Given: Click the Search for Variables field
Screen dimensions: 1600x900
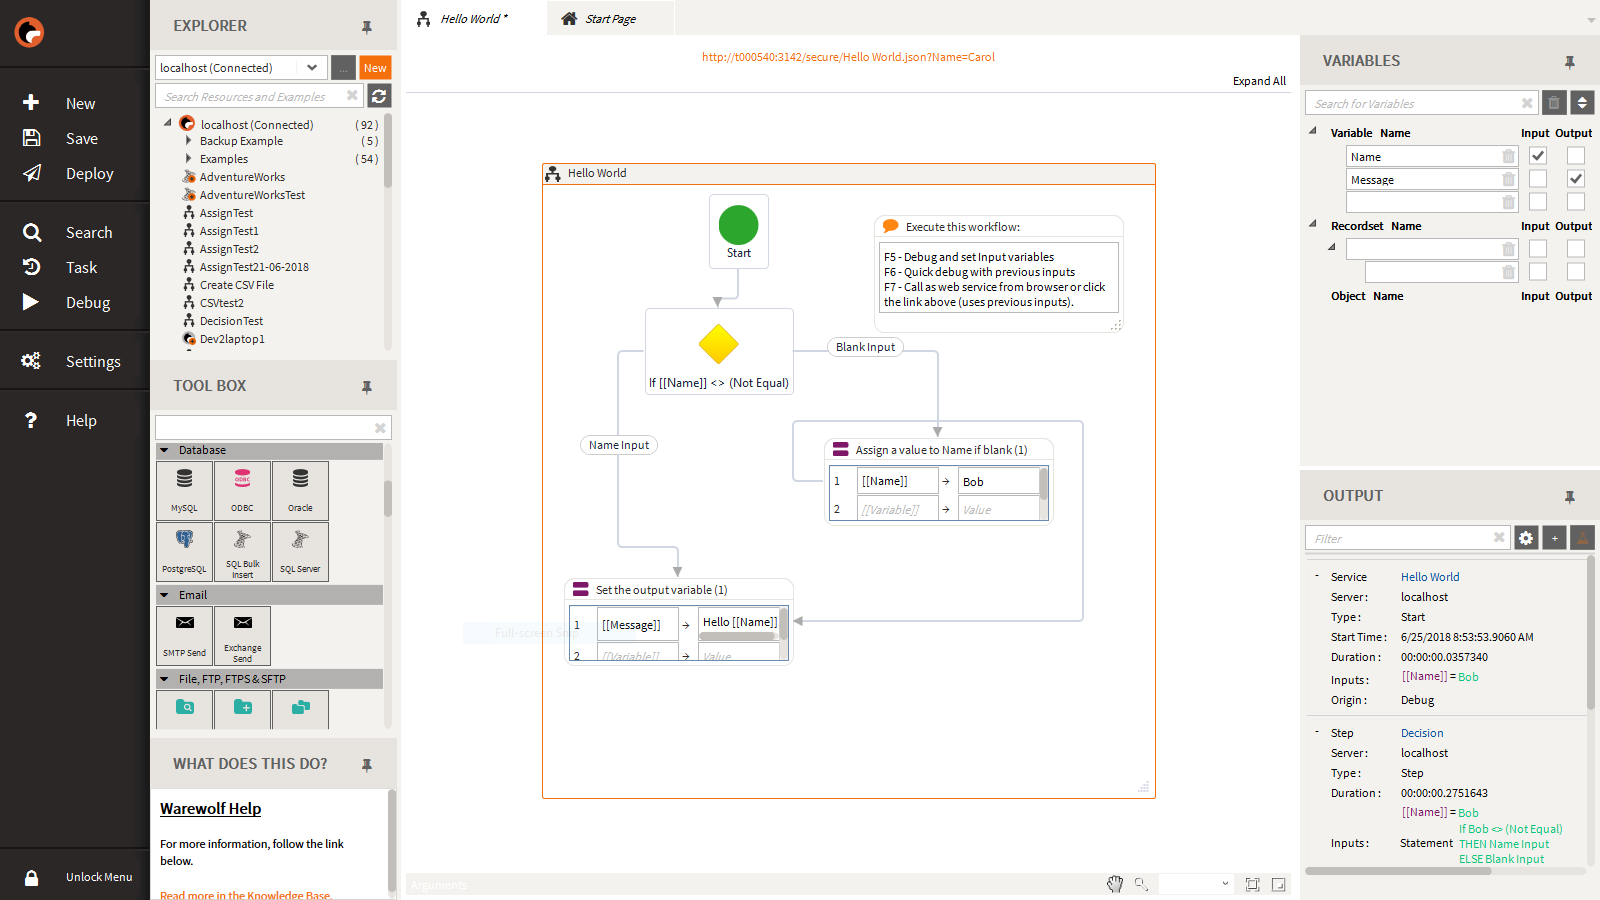Looking at the screenshot, I should pos(1415,104).
